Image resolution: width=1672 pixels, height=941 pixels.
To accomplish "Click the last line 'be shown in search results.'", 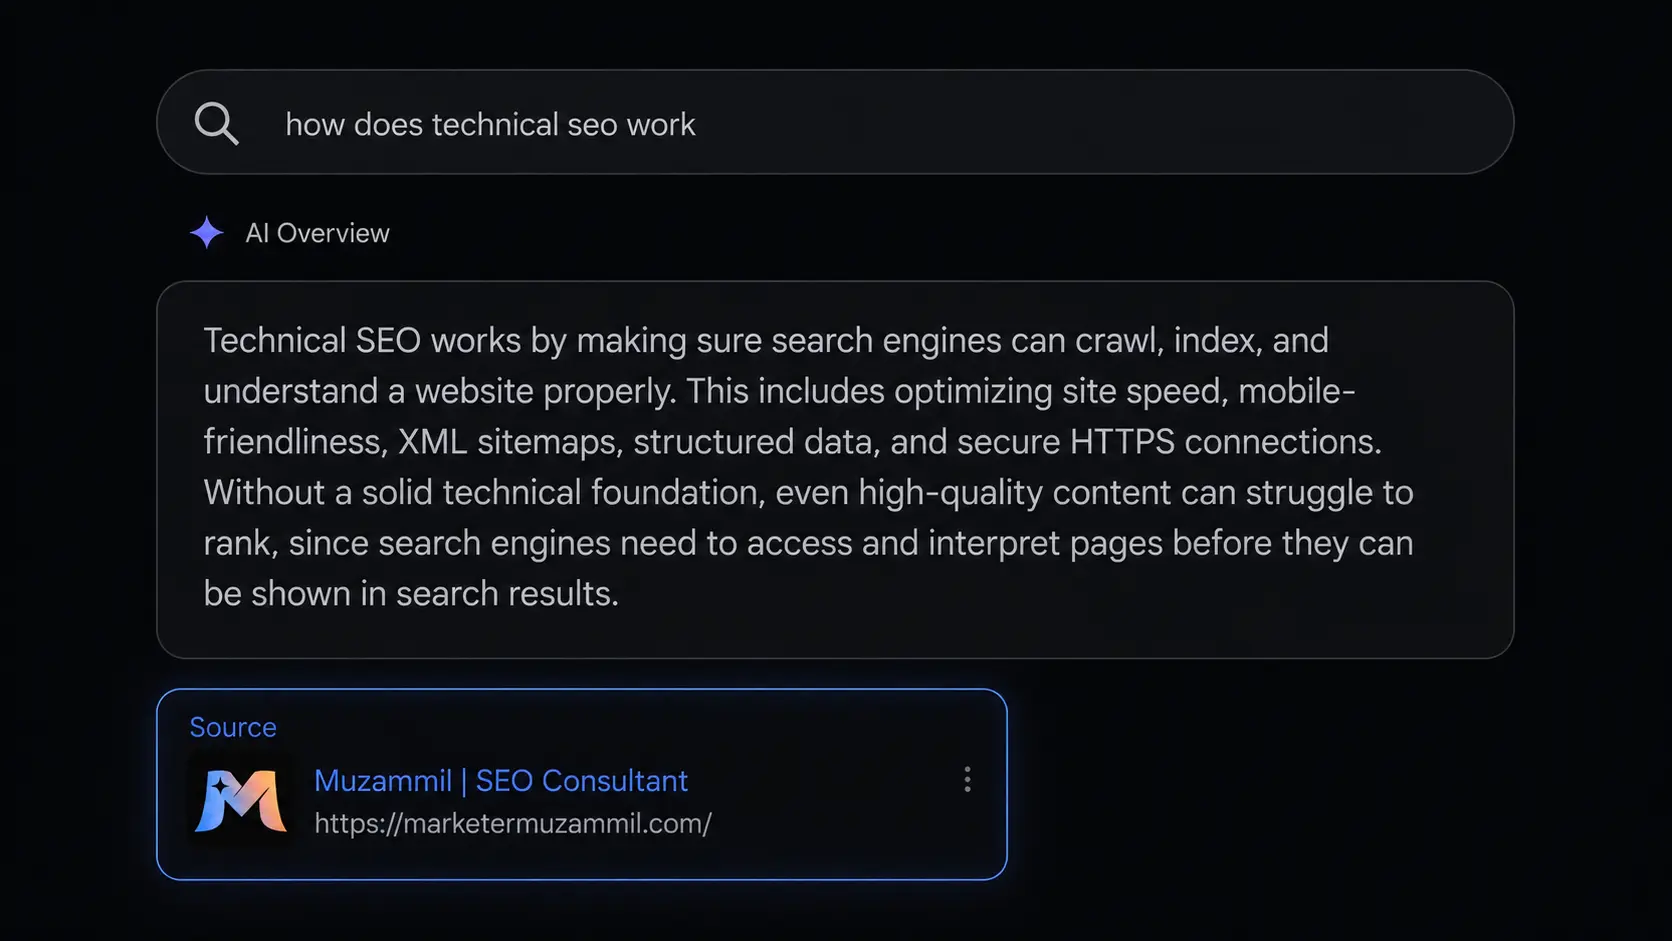I will pos(411,594).
